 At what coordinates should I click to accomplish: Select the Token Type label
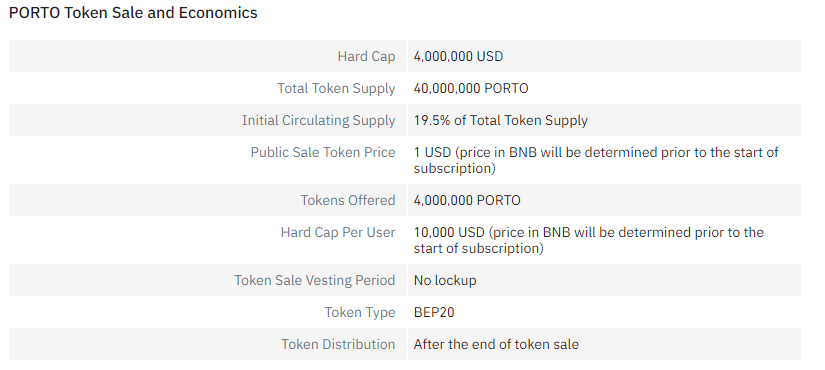(360, 313)
